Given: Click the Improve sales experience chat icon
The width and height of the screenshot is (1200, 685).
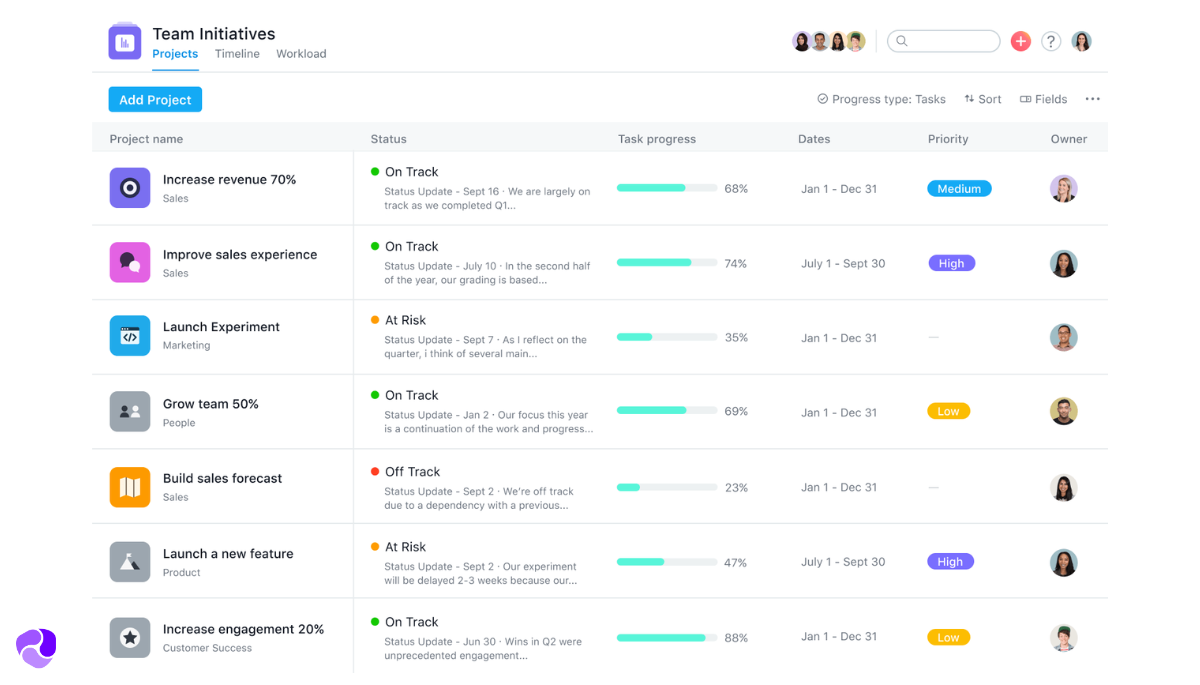Looking at the screenshot, I should 130,262.
